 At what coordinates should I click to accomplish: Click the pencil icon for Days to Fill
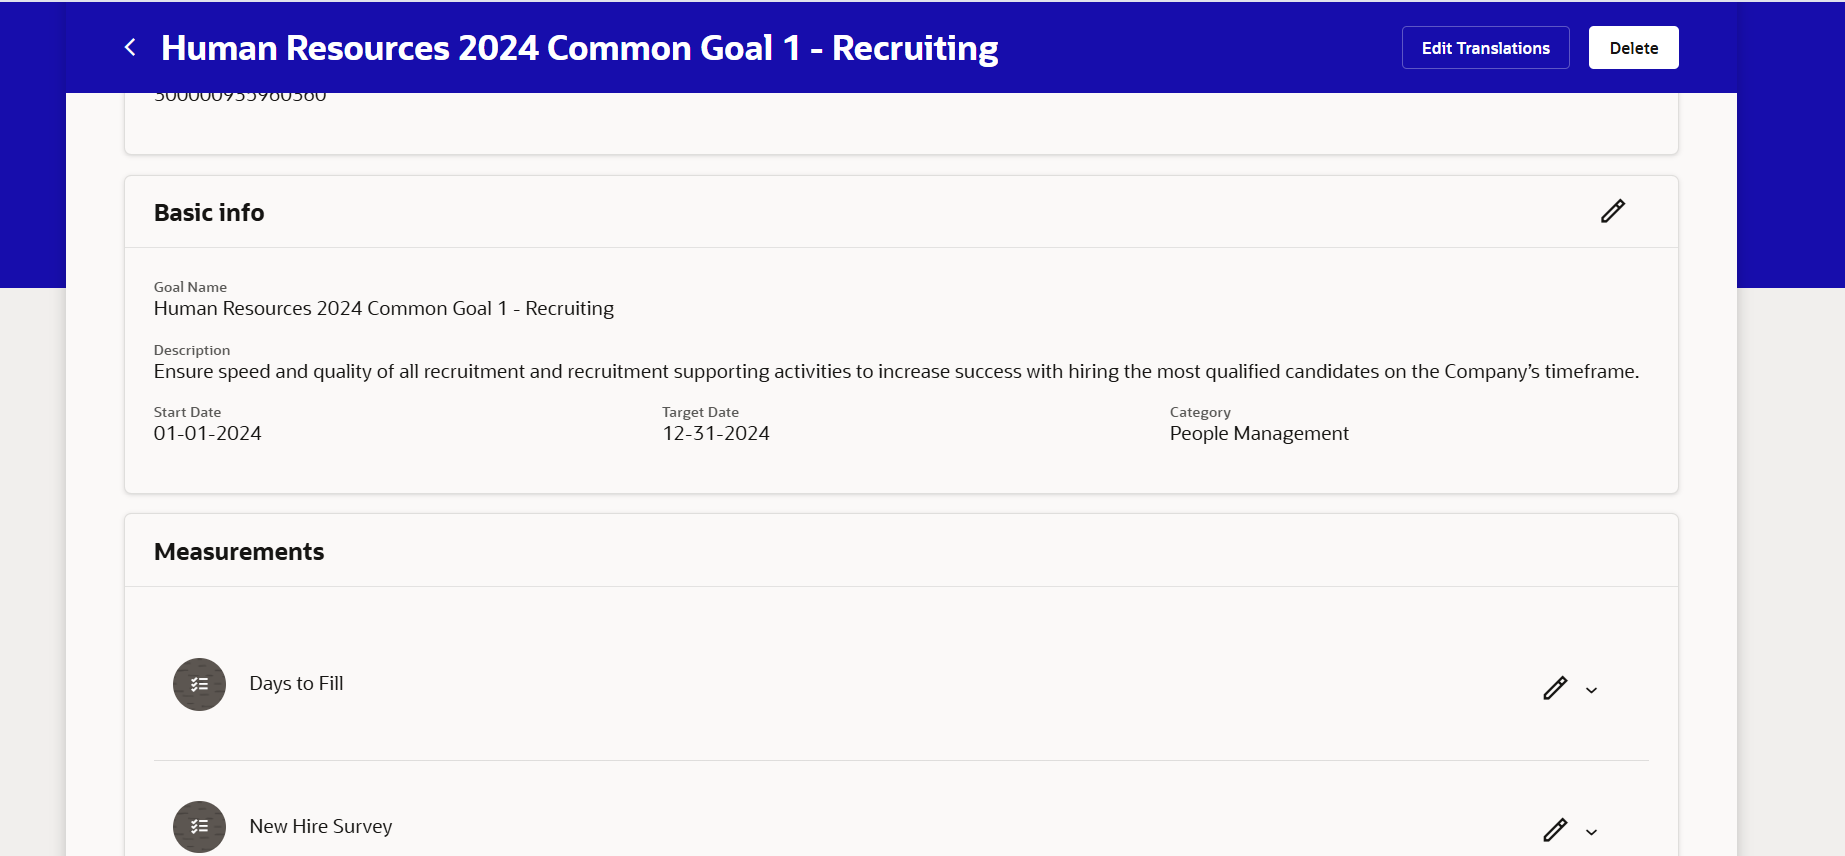(x=1556, y=688)
